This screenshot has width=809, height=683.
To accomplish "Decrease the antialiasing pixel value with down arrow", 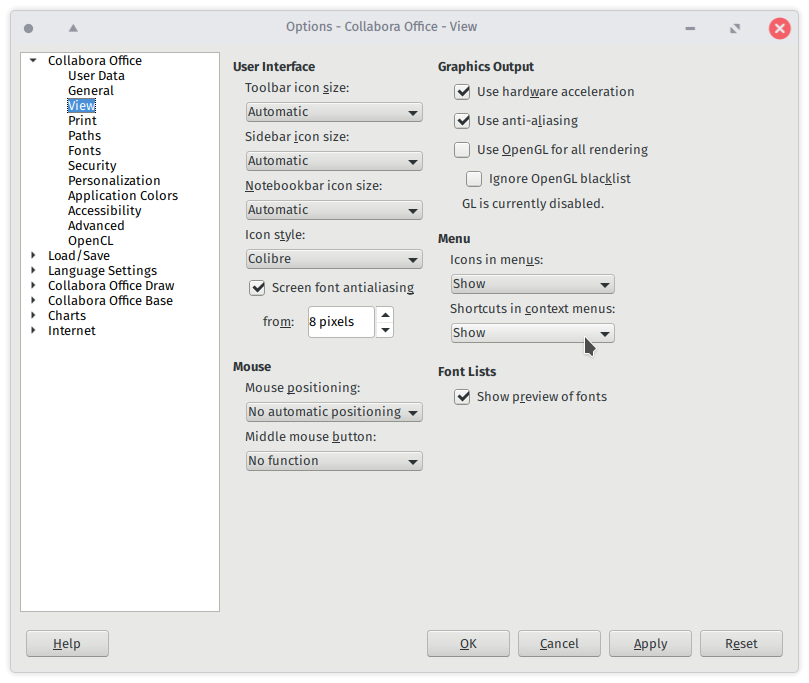I will pos(385,330).
